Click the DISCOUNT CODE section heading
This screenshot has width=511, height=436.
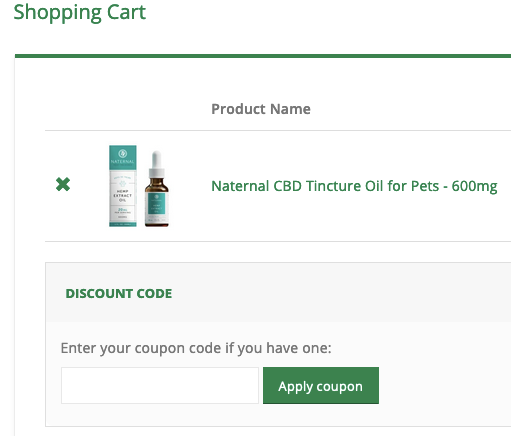tap(119, 294)
